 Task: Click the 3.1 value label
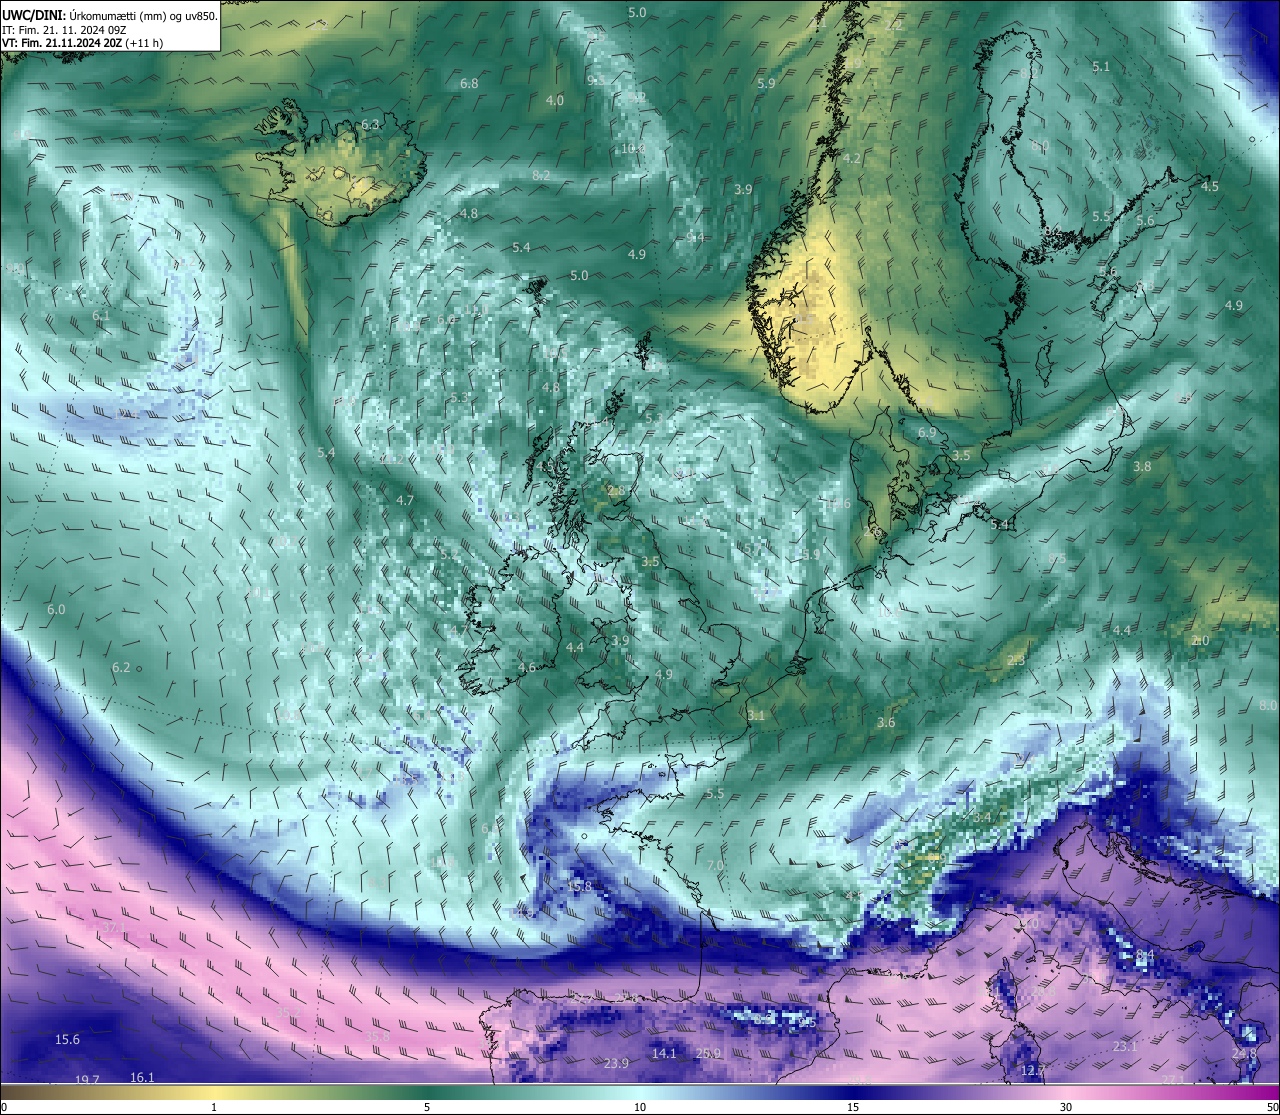[x=756, y=715]
